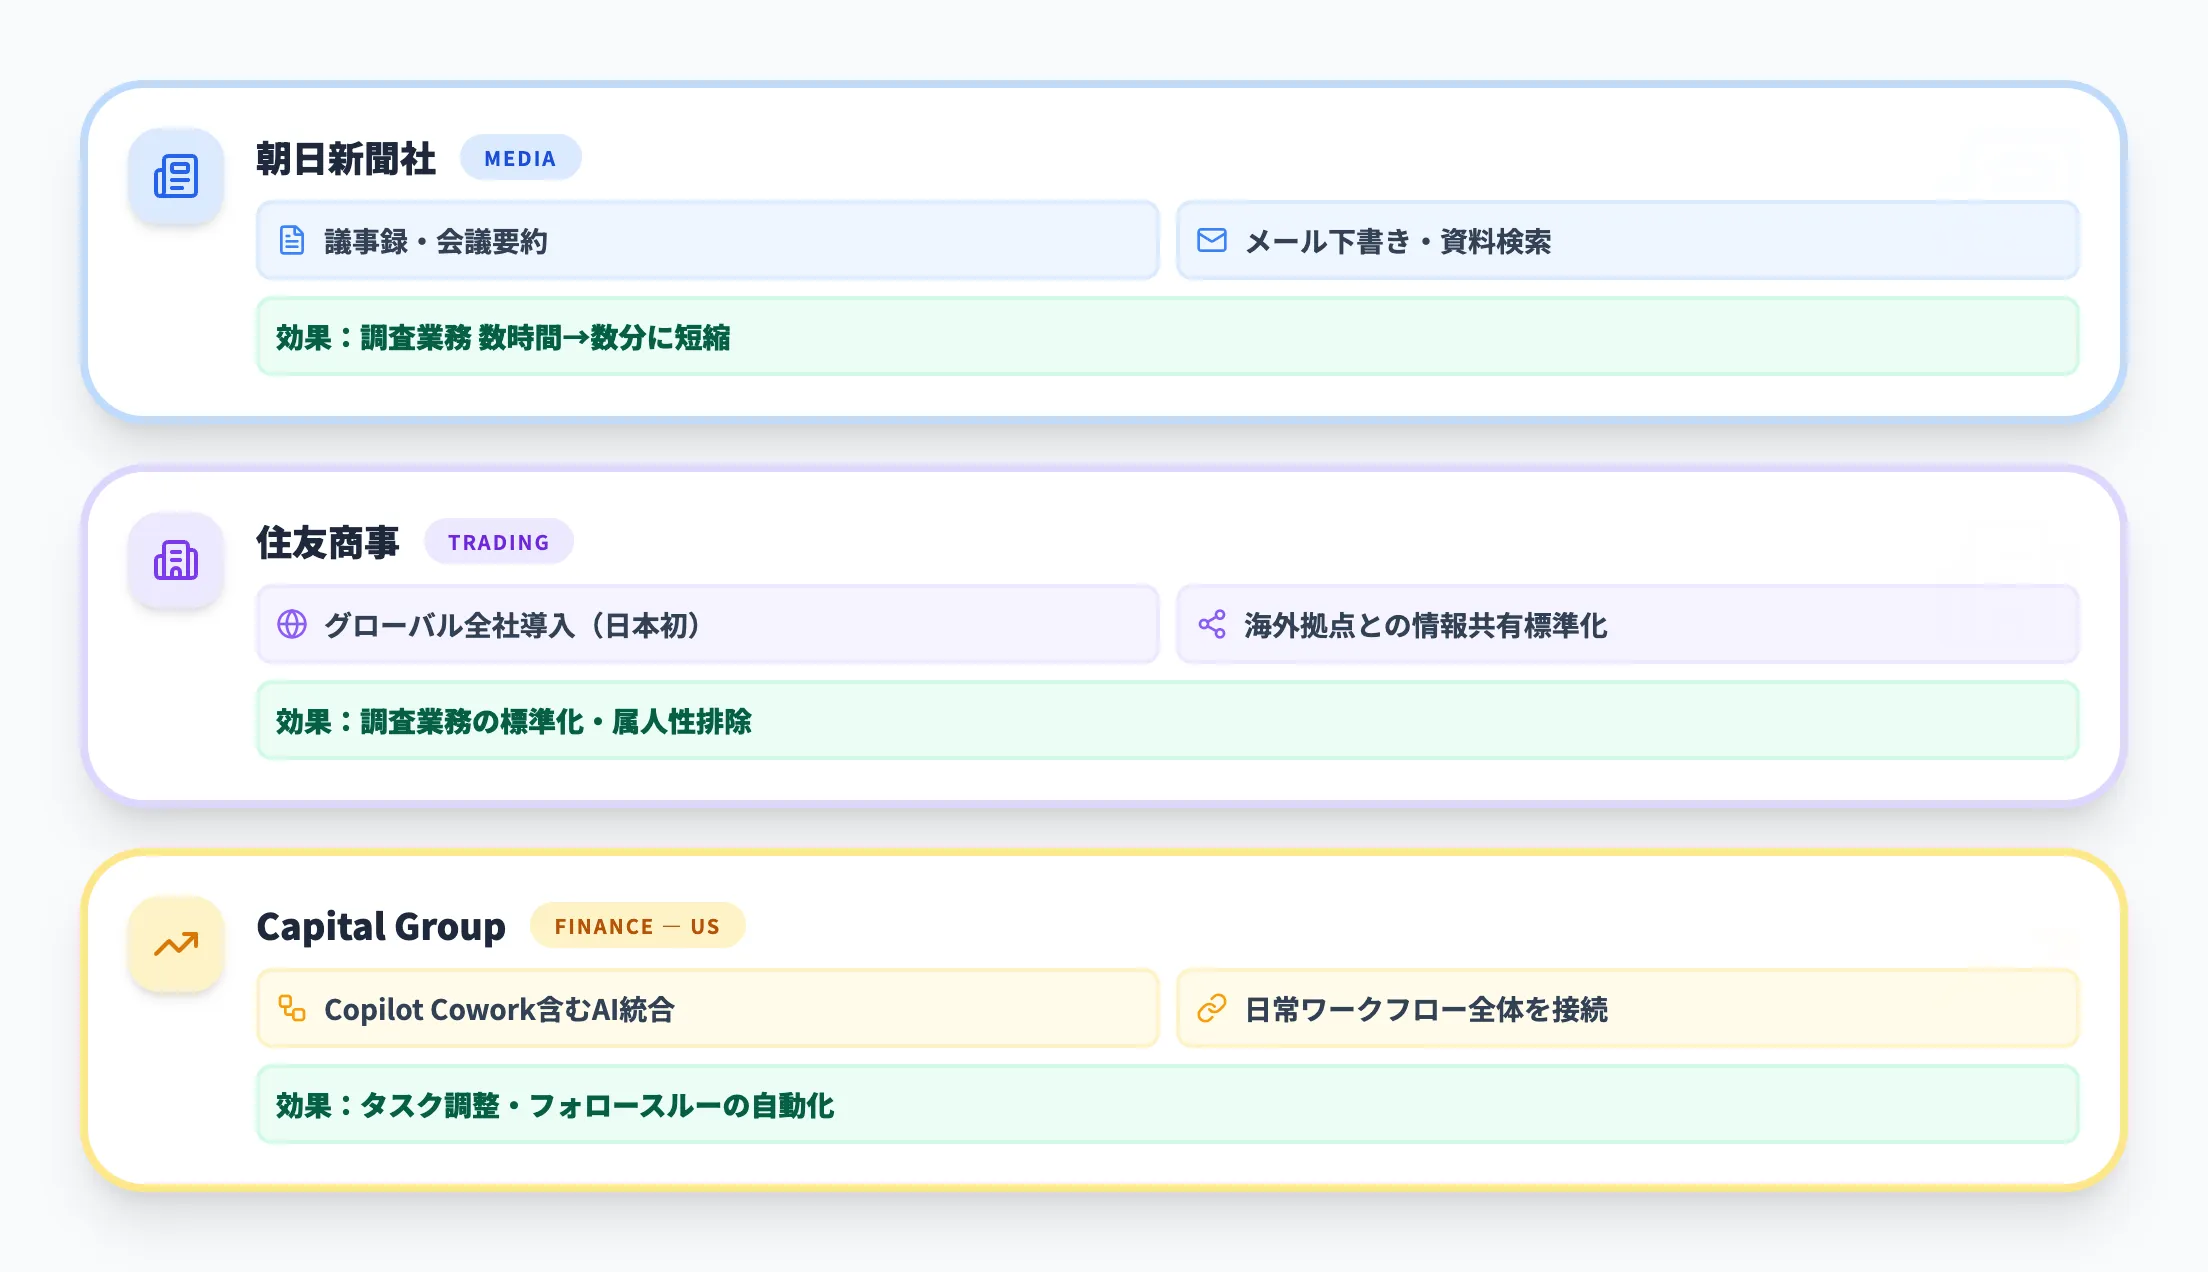Expand the Copilot Cowork含むAI統合 item

[706, 1009]
